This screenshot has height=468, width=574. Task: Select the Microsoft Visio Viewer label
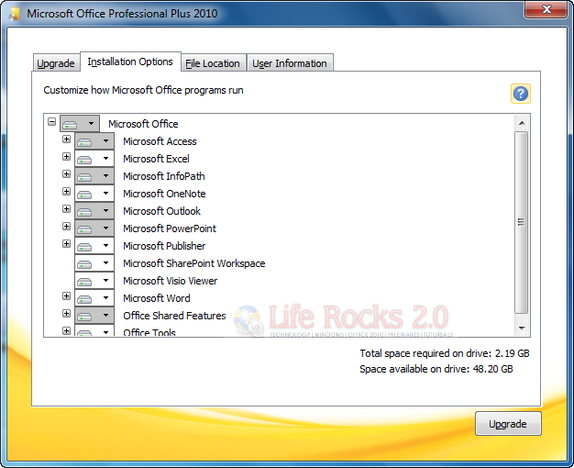(x=170, y=281)
